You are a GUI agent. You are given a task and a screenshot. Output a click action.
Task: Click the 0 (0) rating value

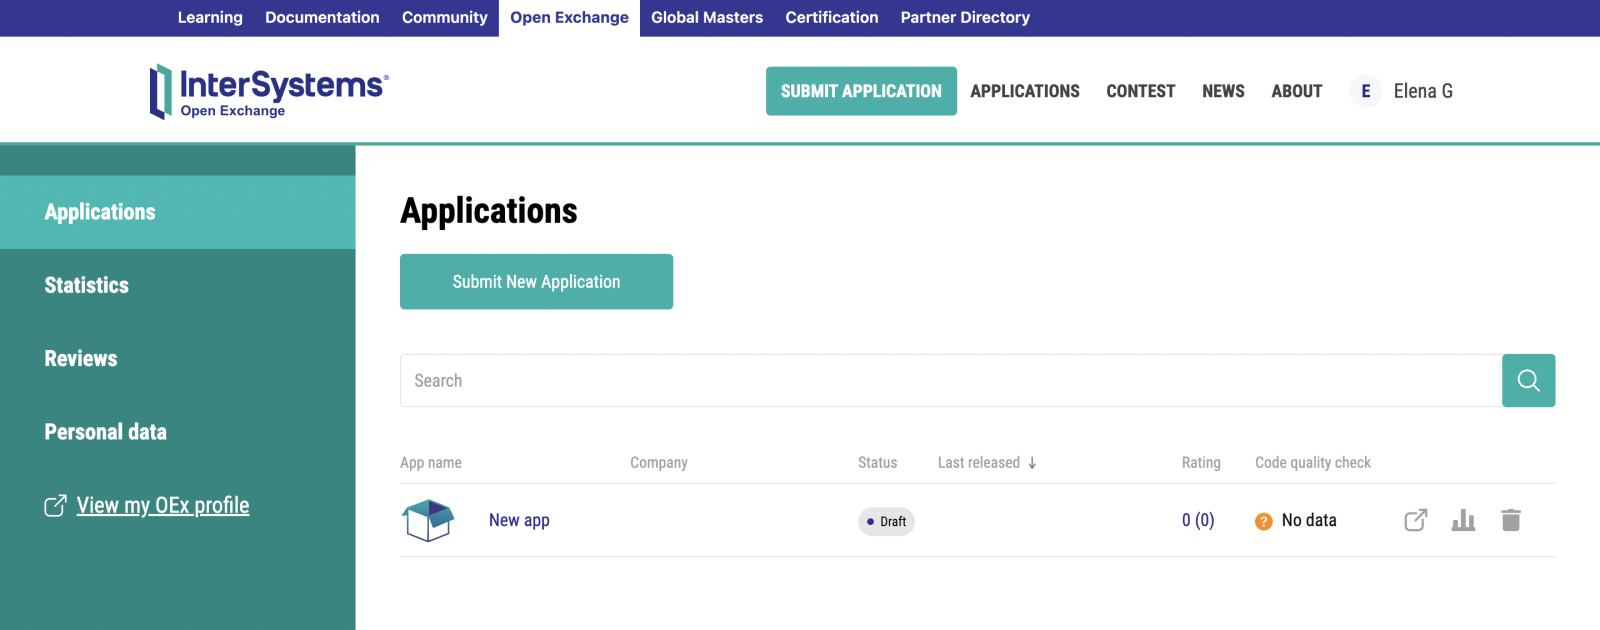click(1198, 520)
